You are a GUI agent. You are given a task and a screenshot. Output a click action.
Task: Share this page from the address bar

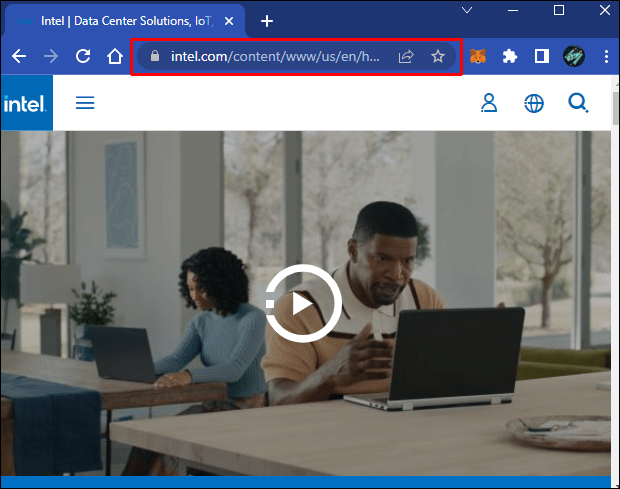coord(406,57)
